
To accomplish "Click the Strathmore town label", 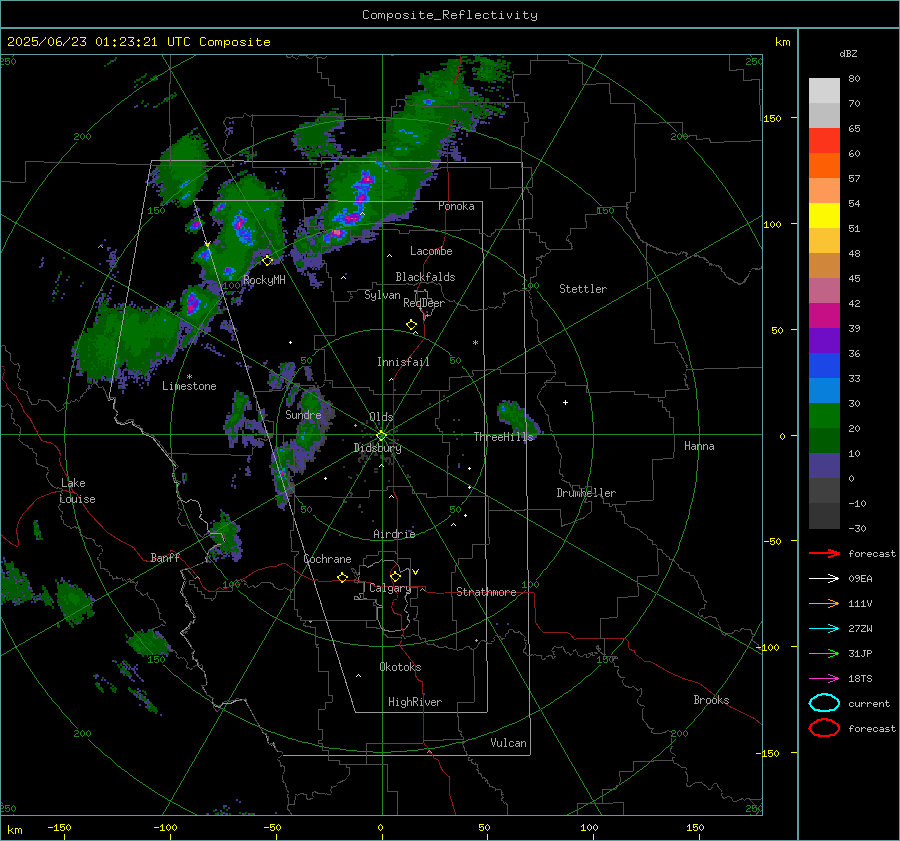I will [x=486, y=592].
